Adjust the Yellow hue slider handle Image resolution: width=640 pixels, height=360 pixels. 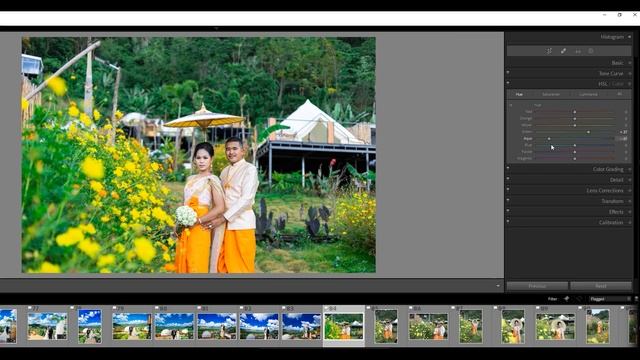(575, 125)
